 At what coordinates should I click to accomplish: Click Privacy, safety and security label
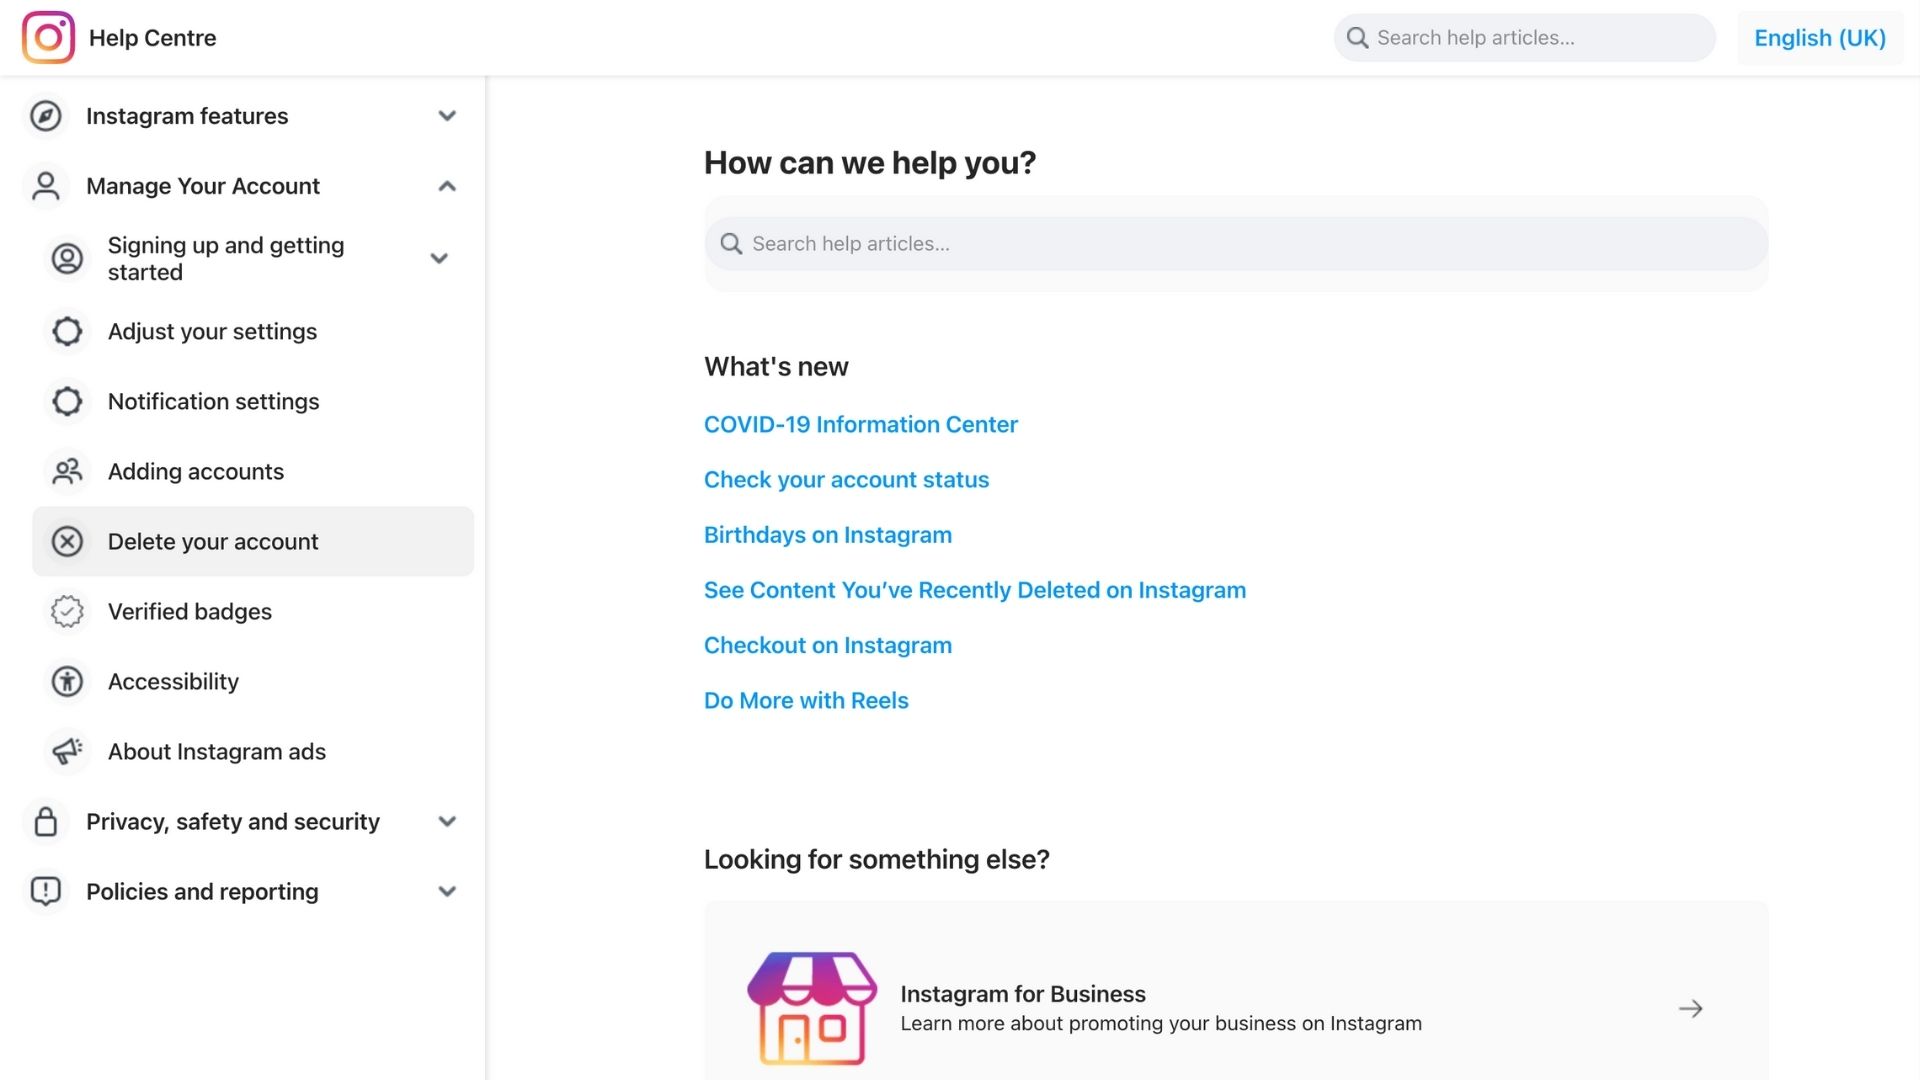[x=233, y=821]
